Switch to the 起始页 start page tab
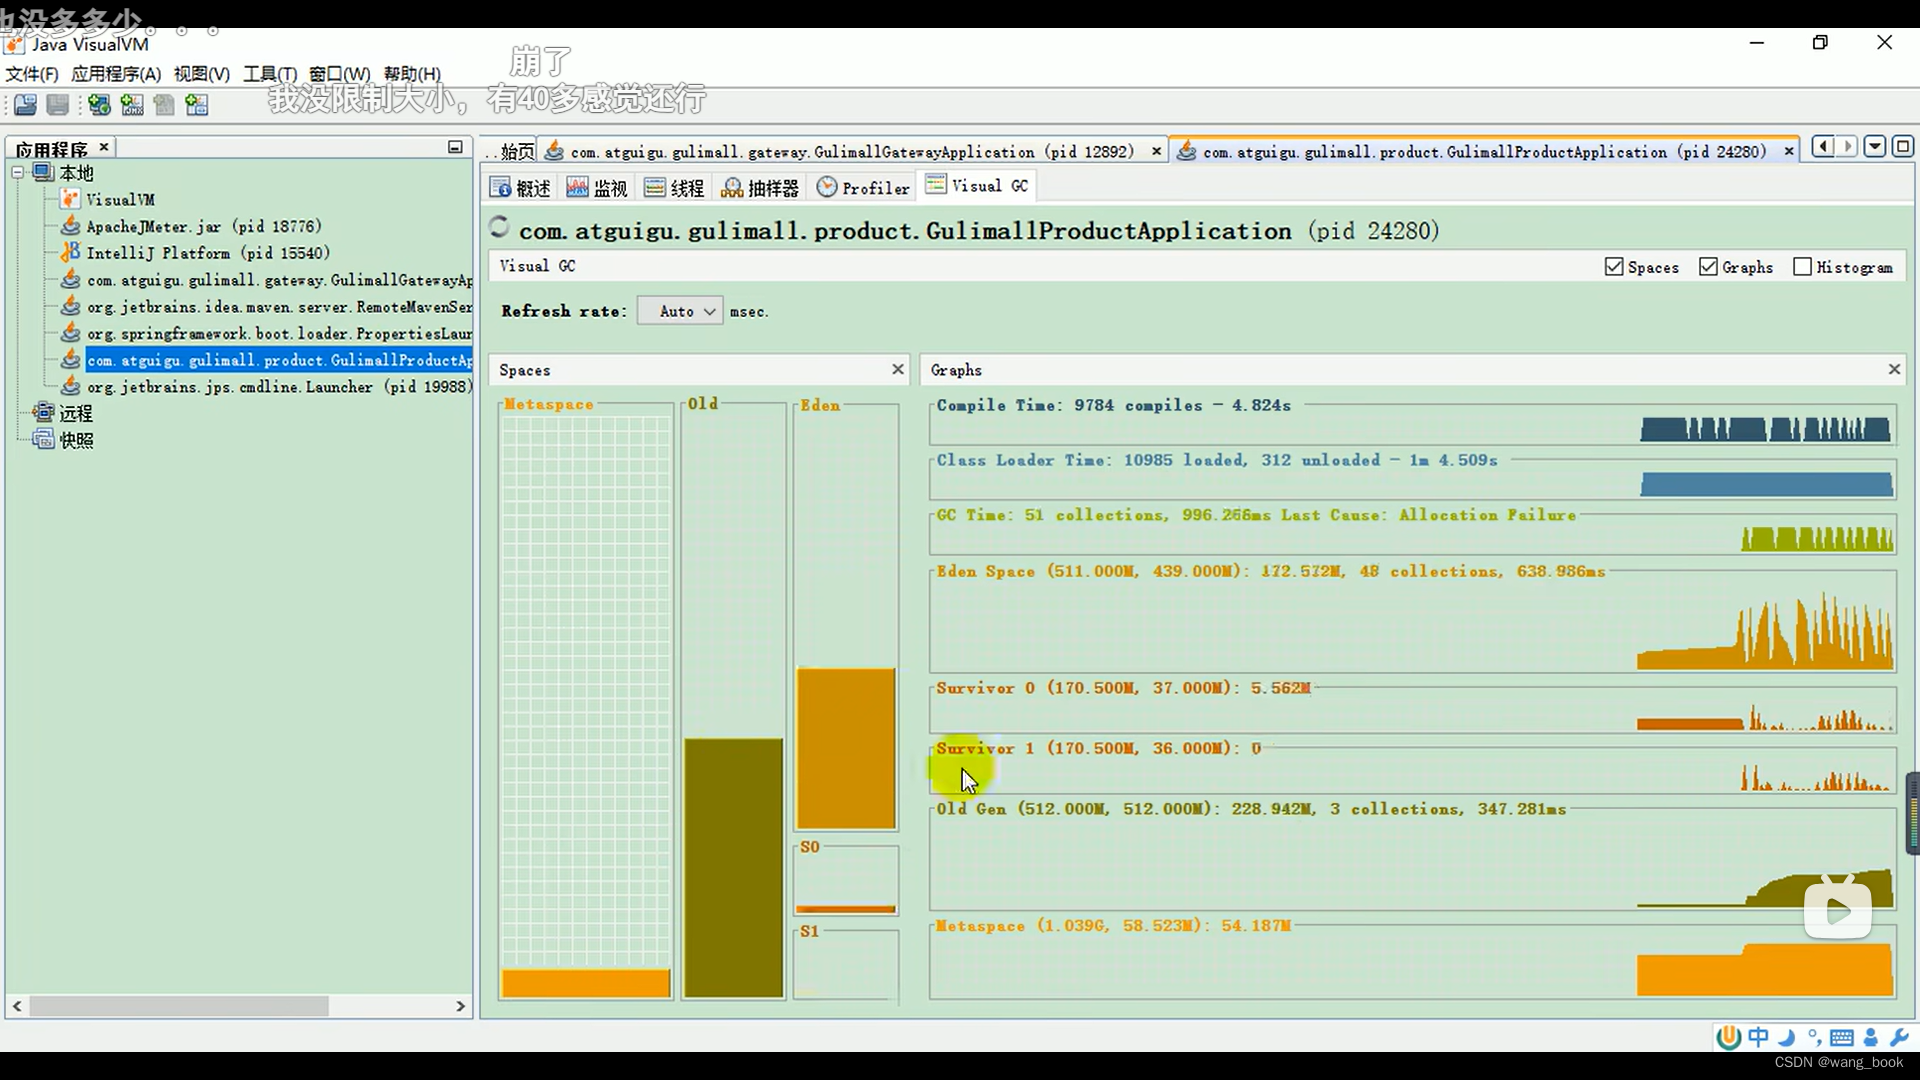Image resolution: width=1920 pixels, height=1080 pixels. (x=510, y=152)
